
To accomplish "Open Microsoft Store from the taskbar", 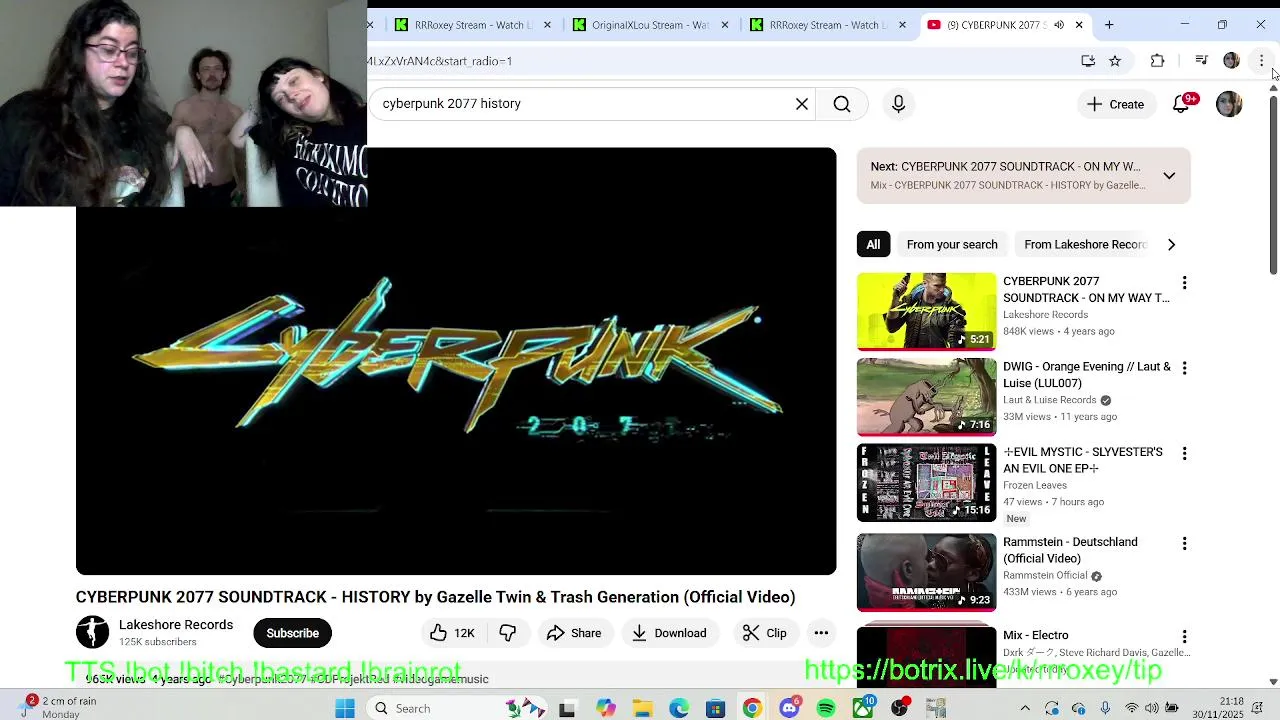I will coord(715,708).
